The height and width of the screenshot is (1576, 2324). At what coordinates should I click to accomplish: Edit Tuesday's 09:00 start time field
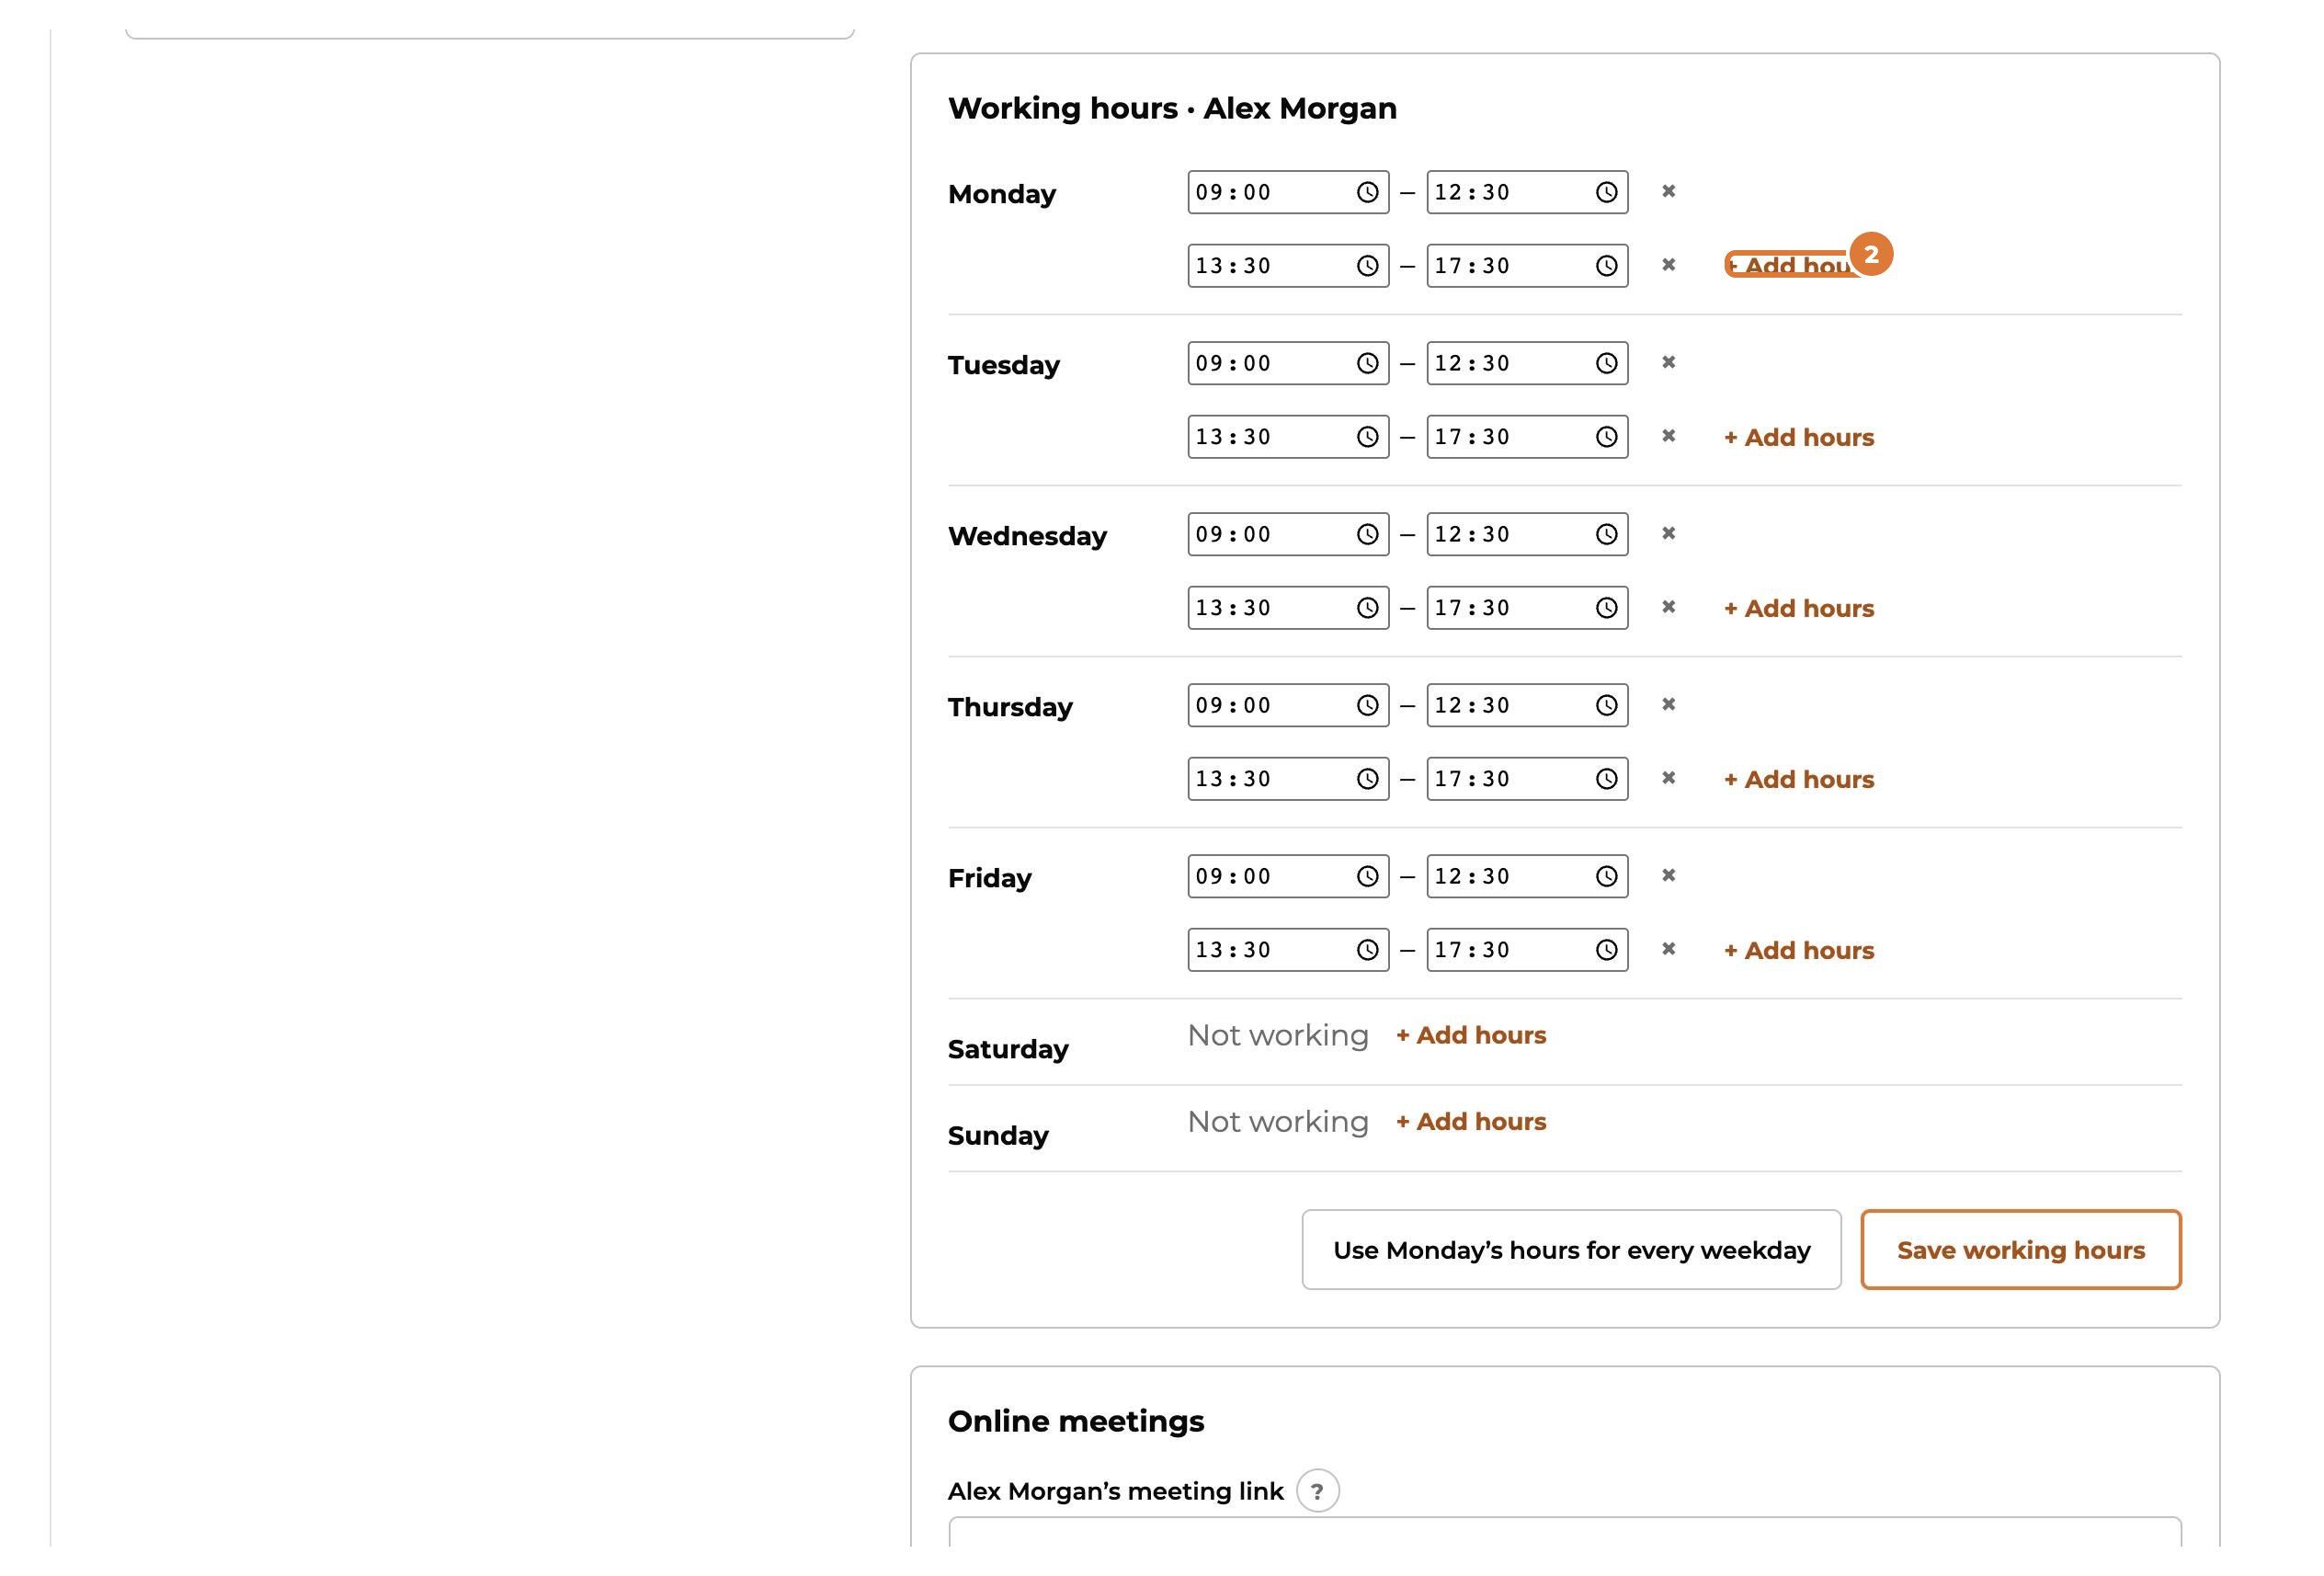pos(1288,363)
